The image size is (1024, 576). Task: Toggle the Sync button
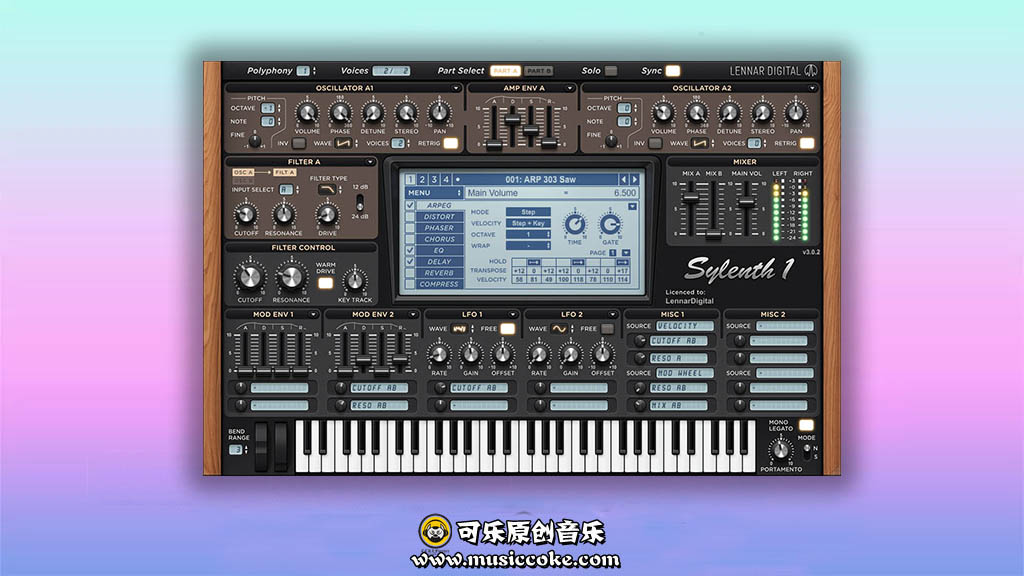tap(673, 71)
